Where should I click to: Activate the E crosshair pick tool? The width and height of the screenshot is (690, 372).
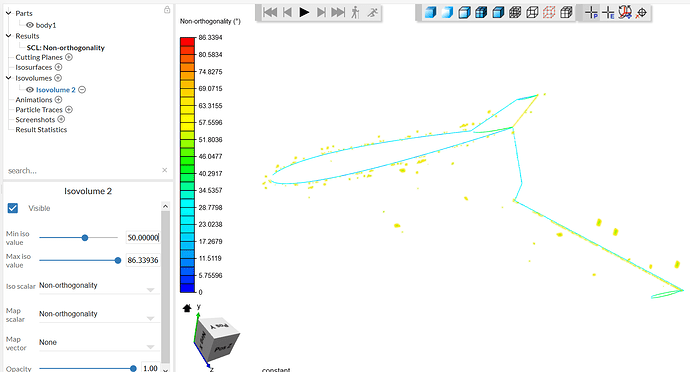click(x=608, y=12)
